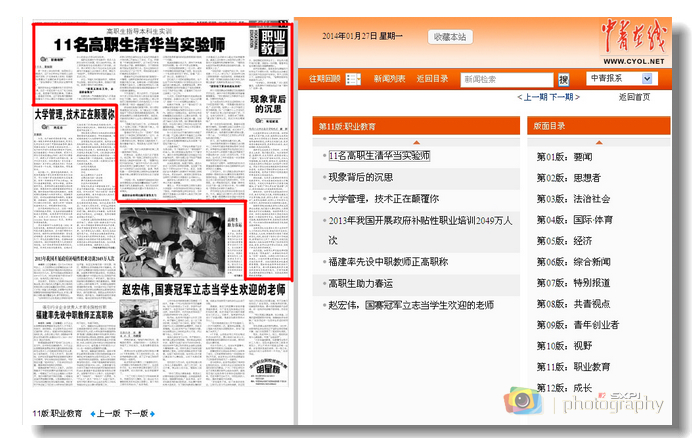Select 返回目录 in the orange navigation bar
This screenshot has width=692, height=438.
pyautogui.click(x=432, y=79)
